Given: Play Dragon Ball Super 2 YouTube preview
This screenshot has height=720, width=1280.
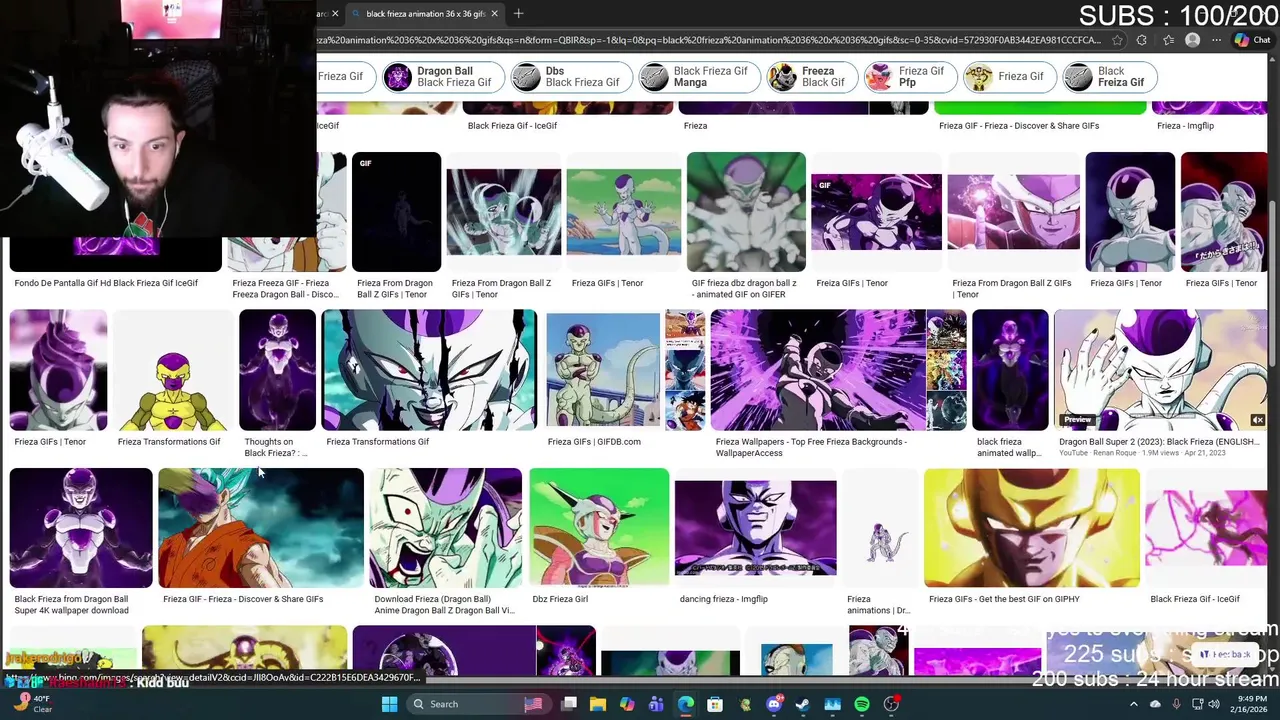Looking at the screenshot, I should tap(1160, 371).
